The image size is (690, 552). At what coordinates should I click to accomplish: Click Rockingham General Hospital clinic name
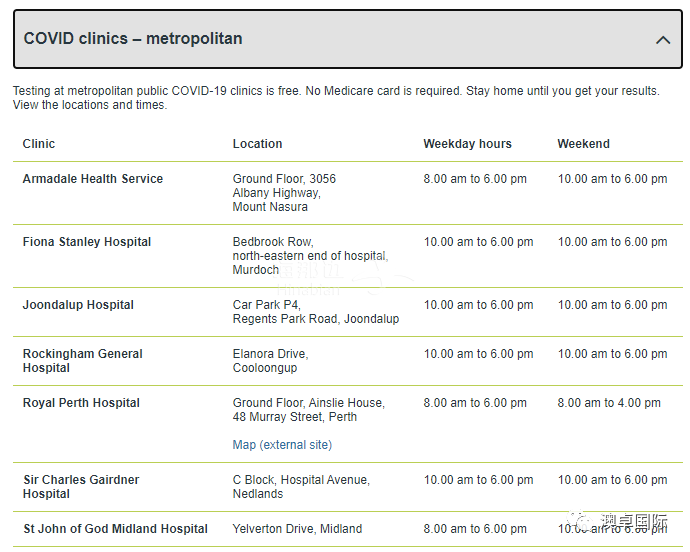[83, 361]
